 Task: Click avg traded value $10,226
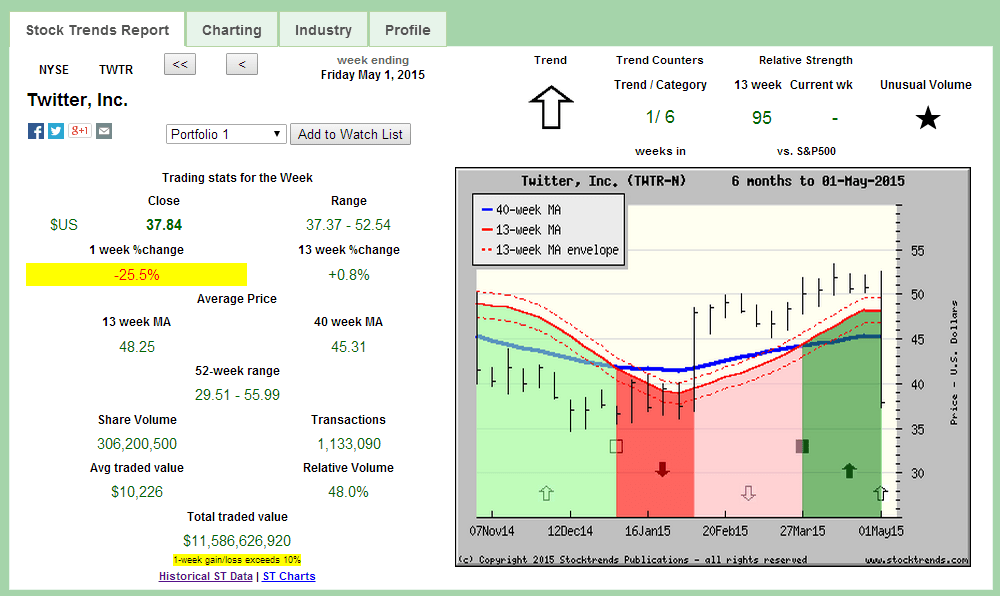click(x=137, y=491)
